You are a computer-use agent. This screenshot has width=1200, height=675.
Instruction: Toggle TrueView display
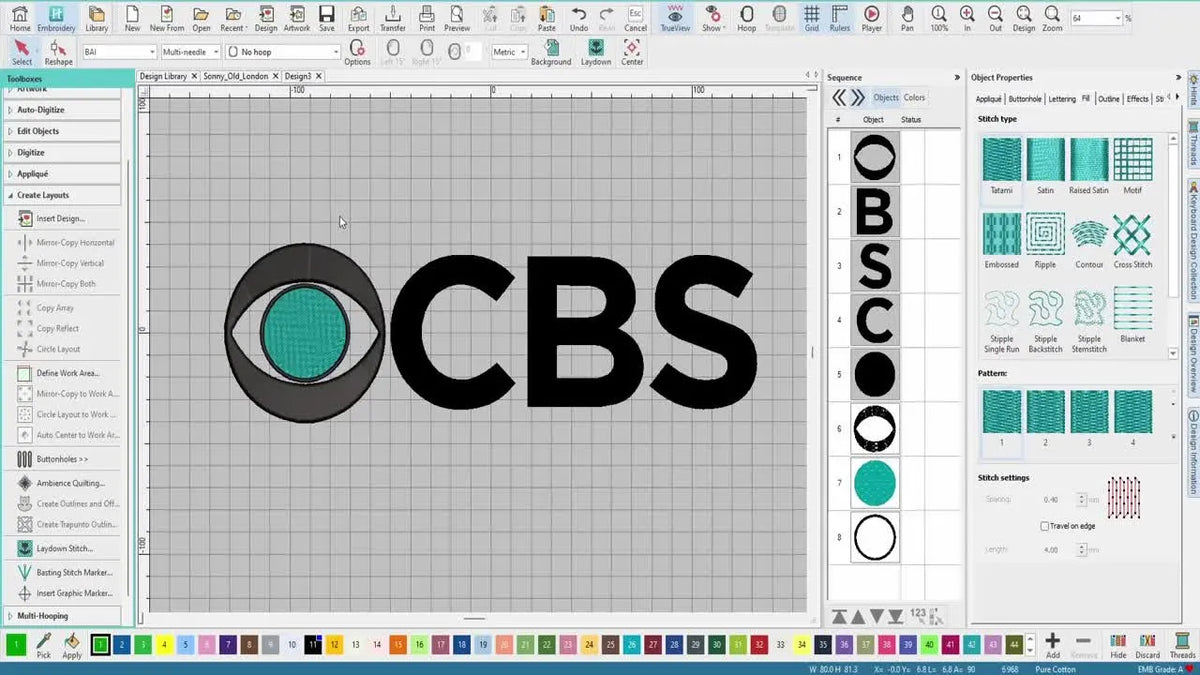[x=675, y=18]
